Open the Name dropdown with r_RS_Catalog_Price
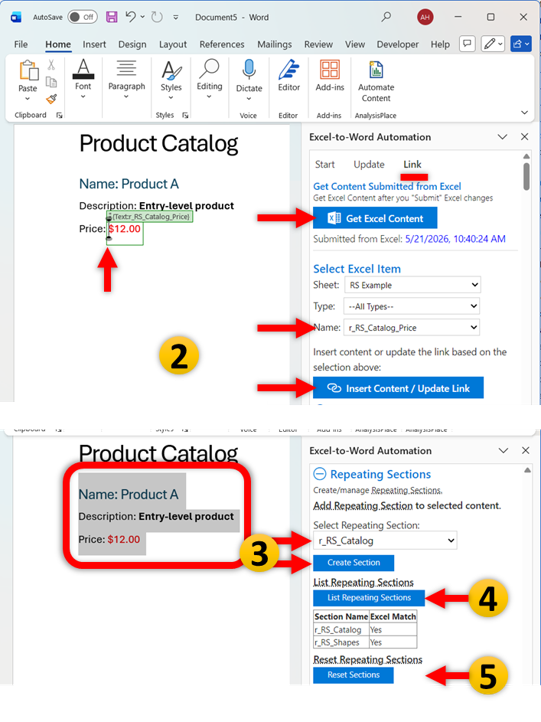The image size is (541, 722). [x=412, y=327]
